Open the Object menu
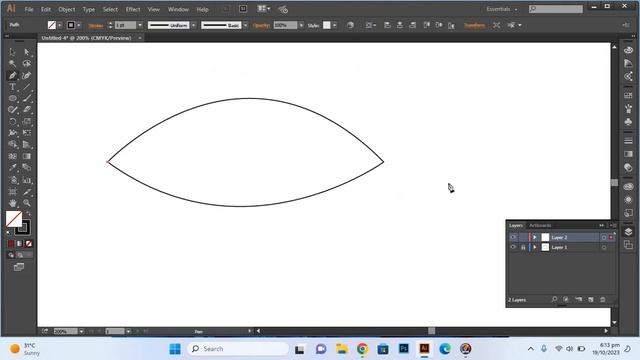Image resolution: width=640 pixels, height=360 pixels. click(x=67, y=9)
